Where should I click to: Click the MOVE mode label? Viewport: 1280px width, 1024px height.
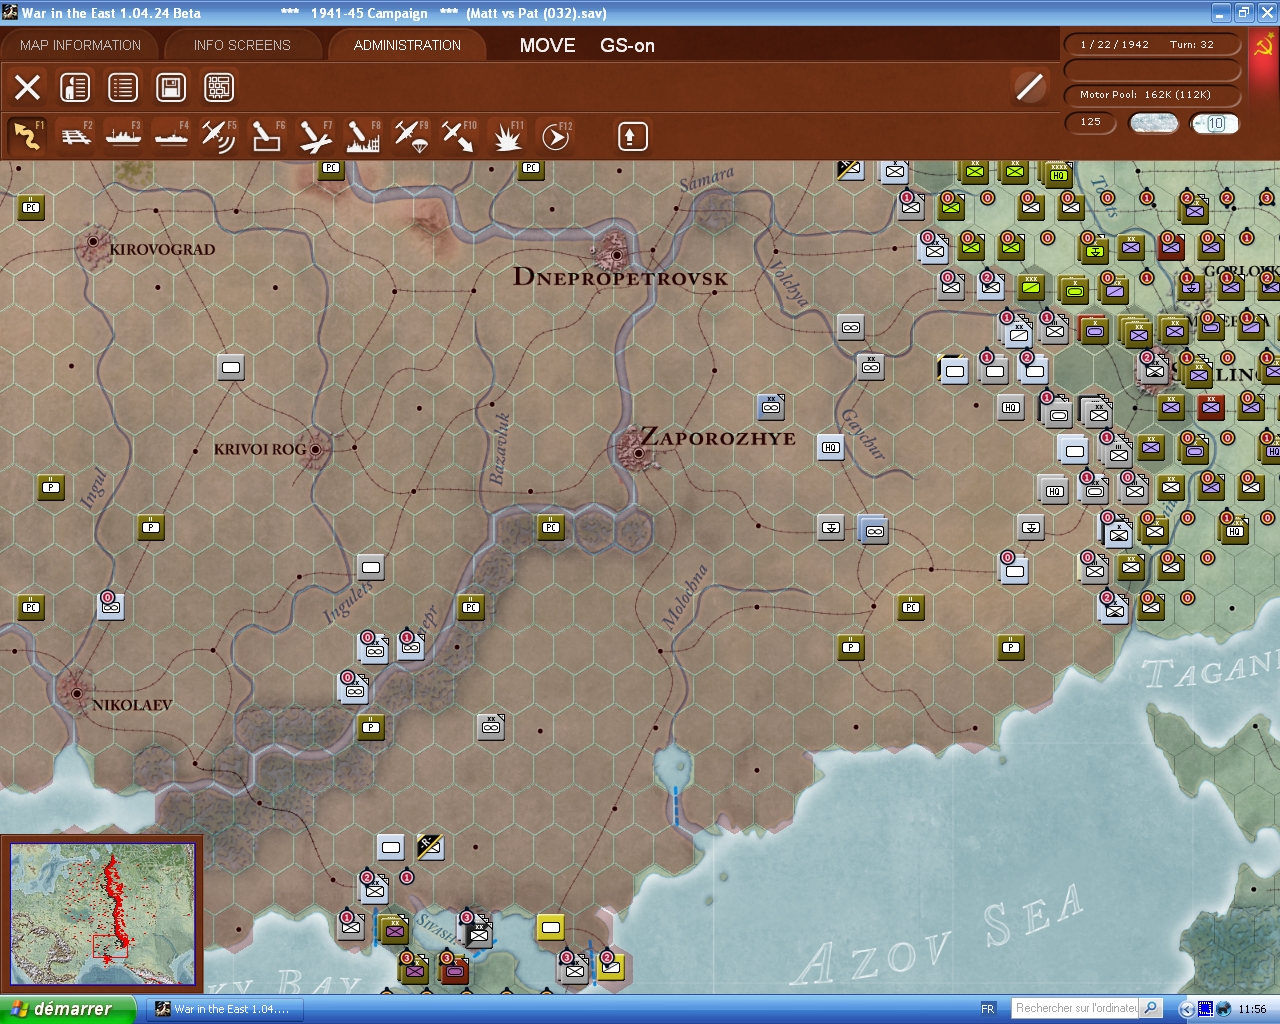547,45
